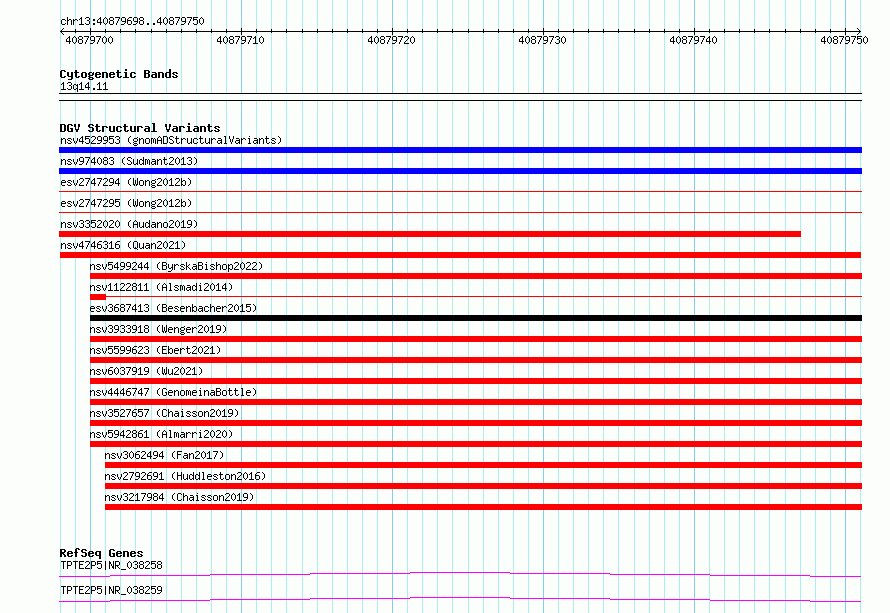Click the red bar for nsv5499244
Image resolution: width=890 pixels, height=613 pixels.
[x=476, y=276]
